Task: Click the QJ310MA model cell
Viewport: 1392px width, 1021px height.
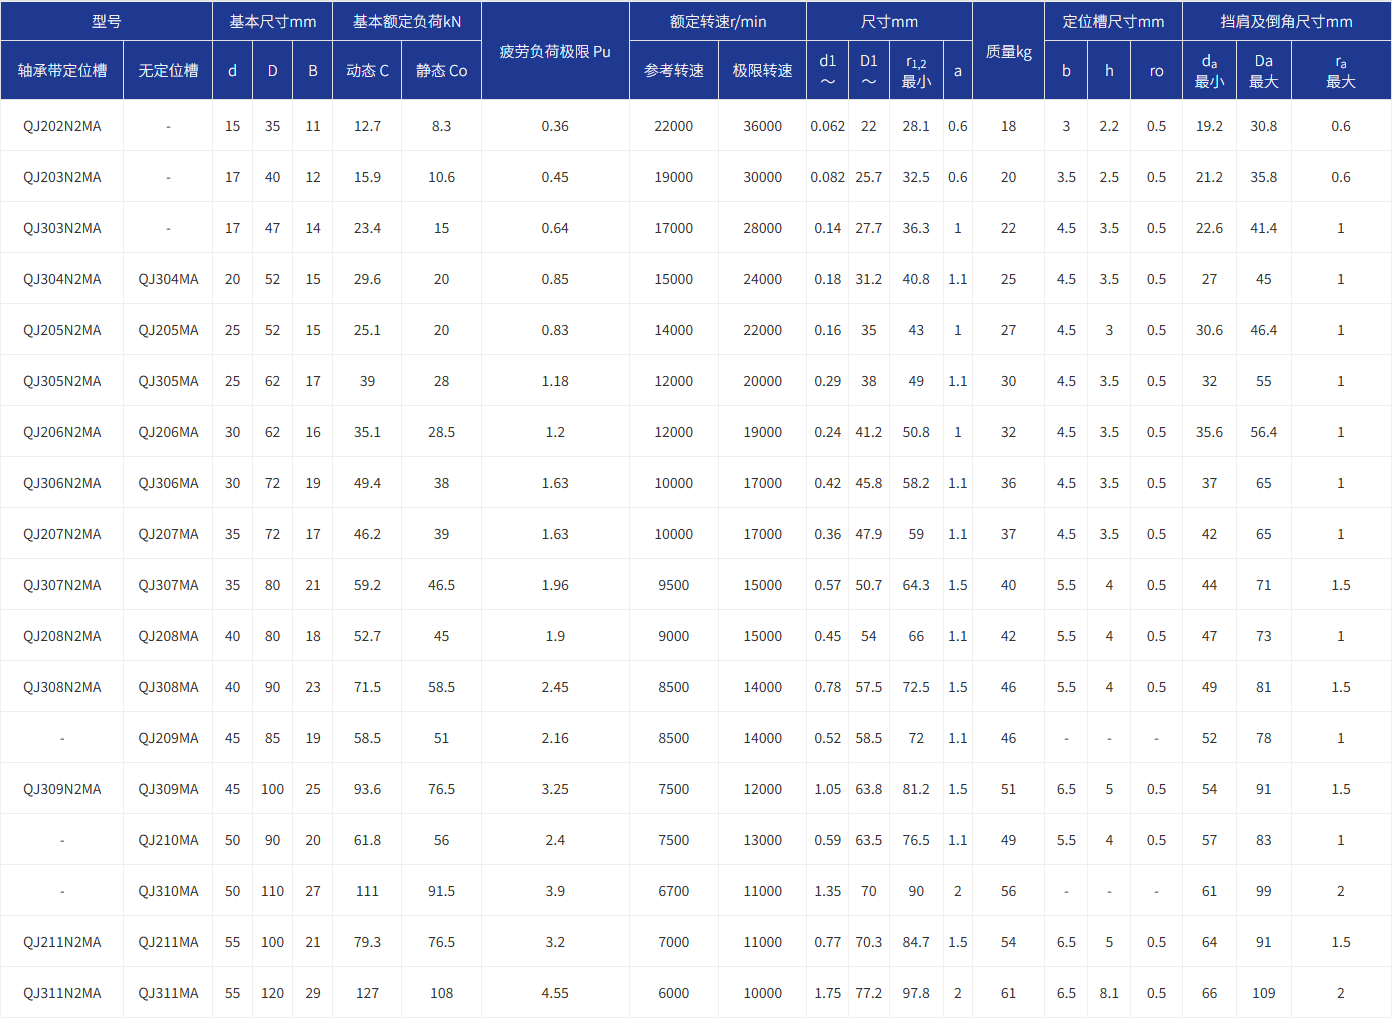Action: pyautogui.click(x=168, y=891)
